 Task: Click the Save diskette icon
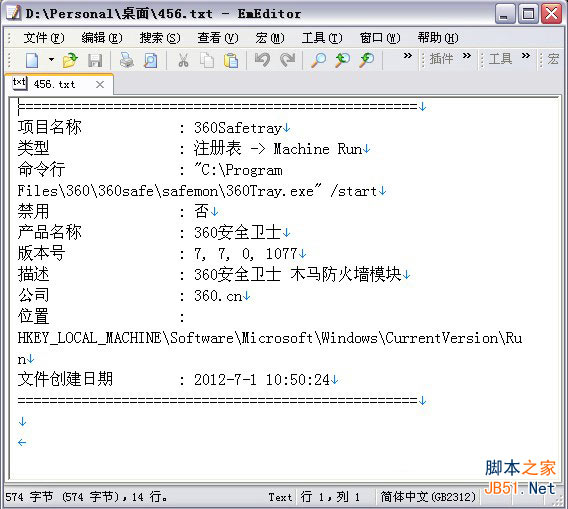click(95, 60)
